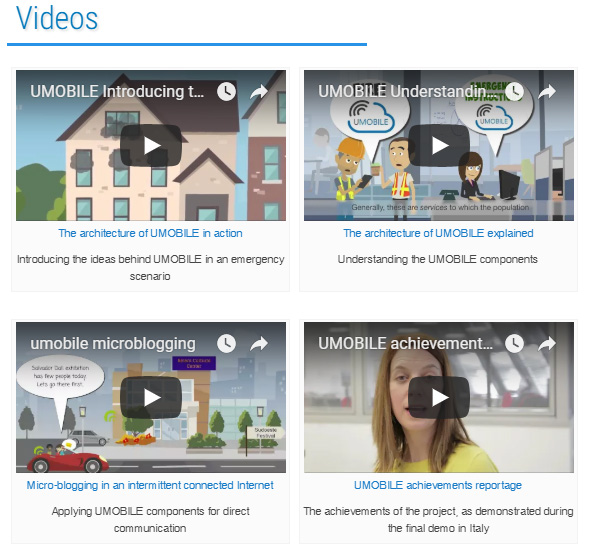591x557 pixels.
Task: Click Share arrow on UMOBILE Understanding video
Action: (547, 92)
